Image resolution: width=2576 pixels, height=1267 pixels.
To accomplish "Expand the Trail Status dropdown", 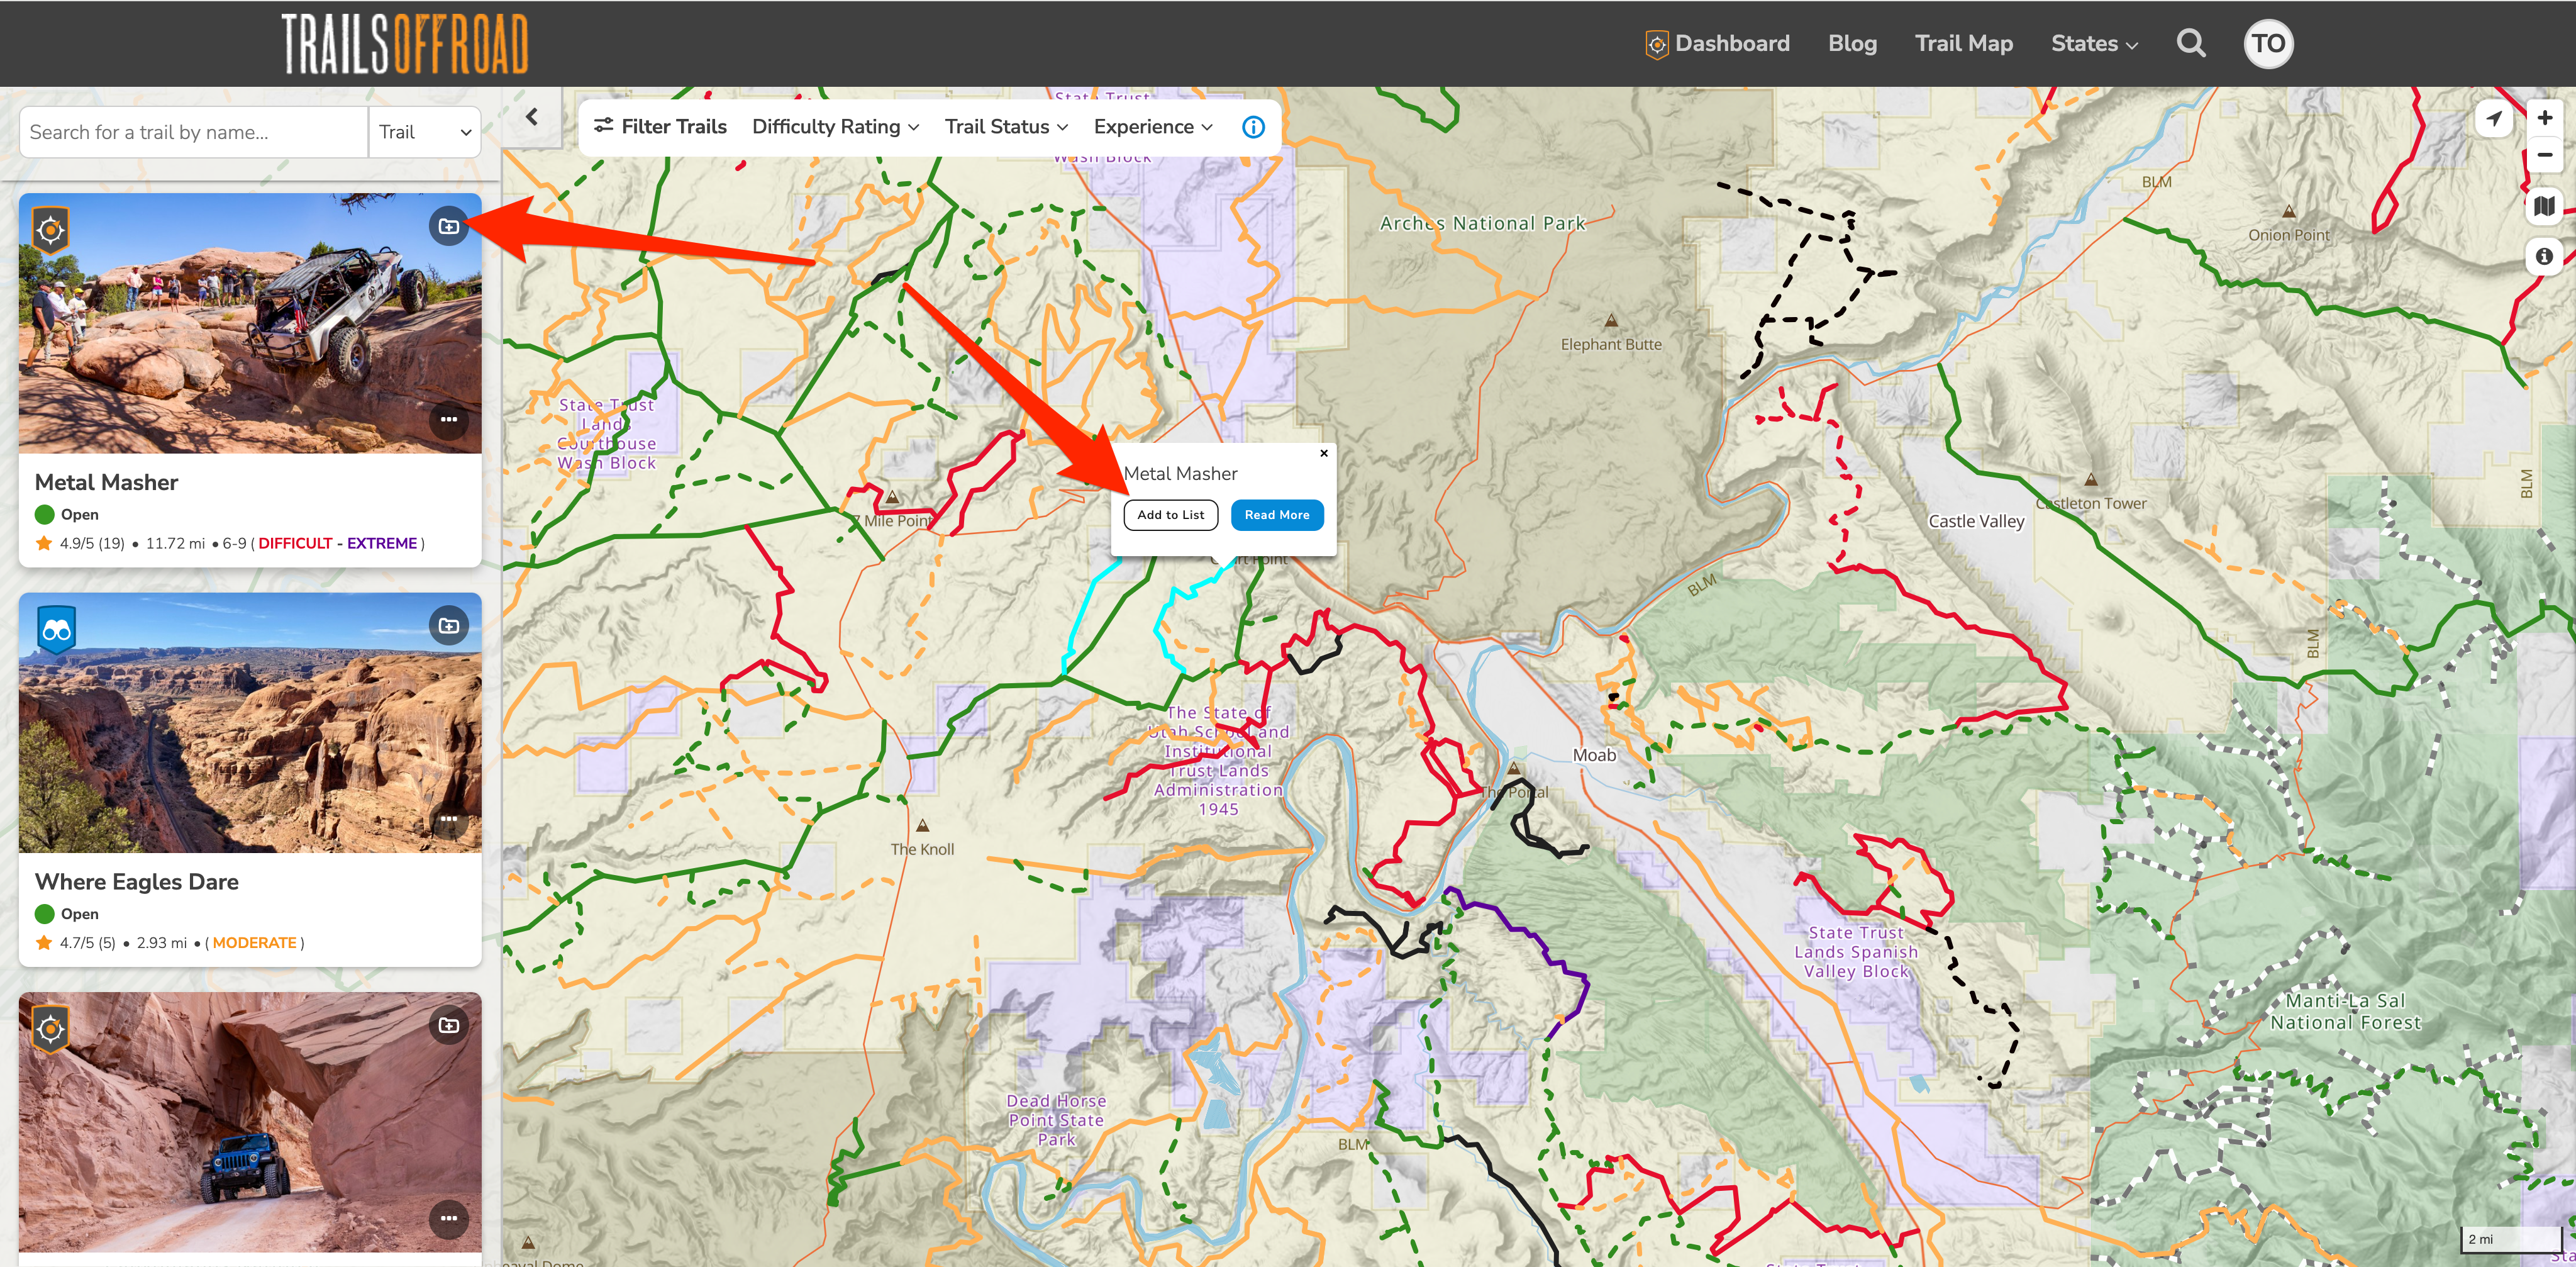I will 1006,127.
